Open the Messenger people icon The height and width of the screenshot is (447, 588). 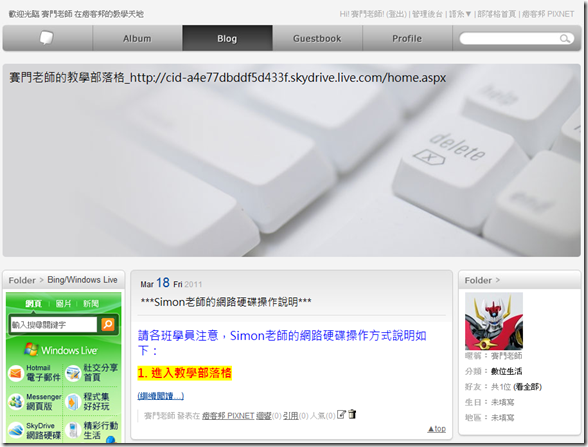click(x=16, y=402)
